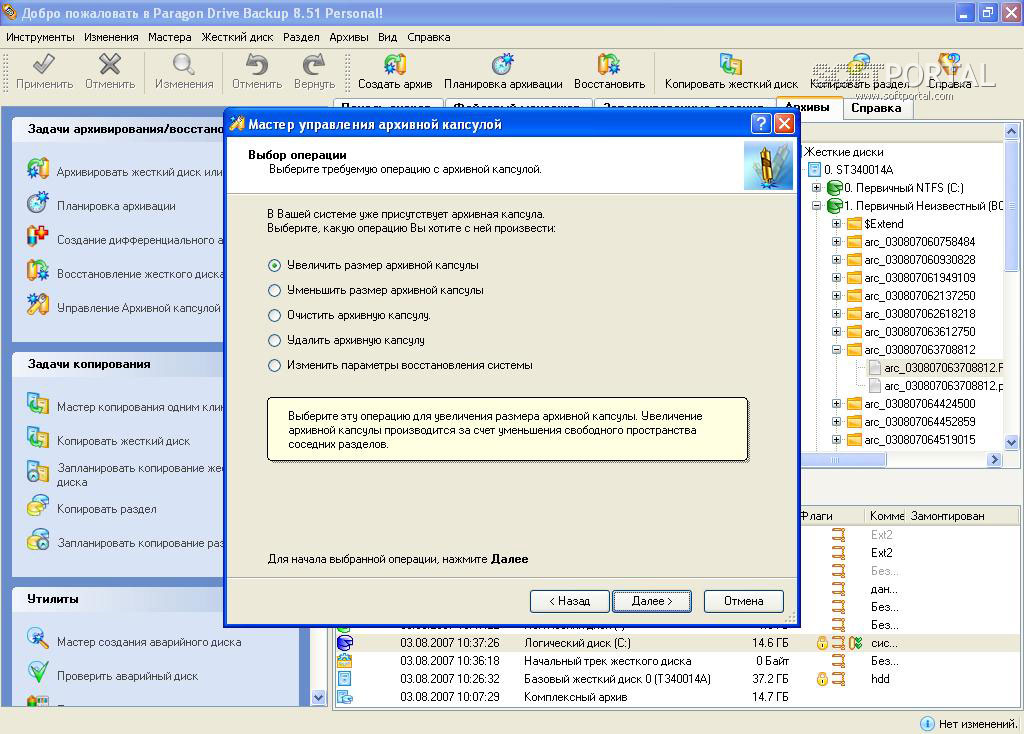This screenshot has height=734, width=1024.
Task: Select Увеличить размер архивной капсулы option
Action: 373,265
